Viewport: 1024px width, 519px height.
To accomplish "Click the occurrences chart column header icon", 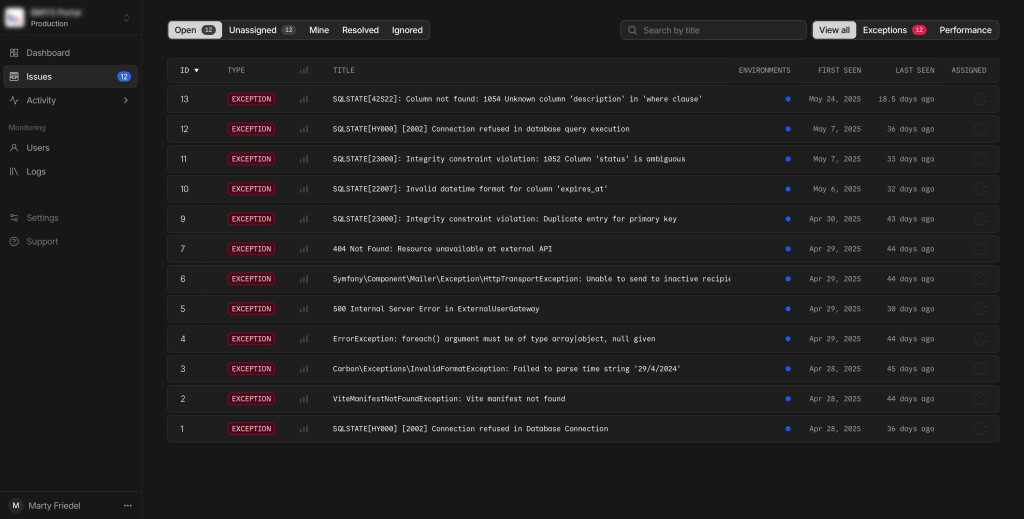I will (x=304, y=71).
